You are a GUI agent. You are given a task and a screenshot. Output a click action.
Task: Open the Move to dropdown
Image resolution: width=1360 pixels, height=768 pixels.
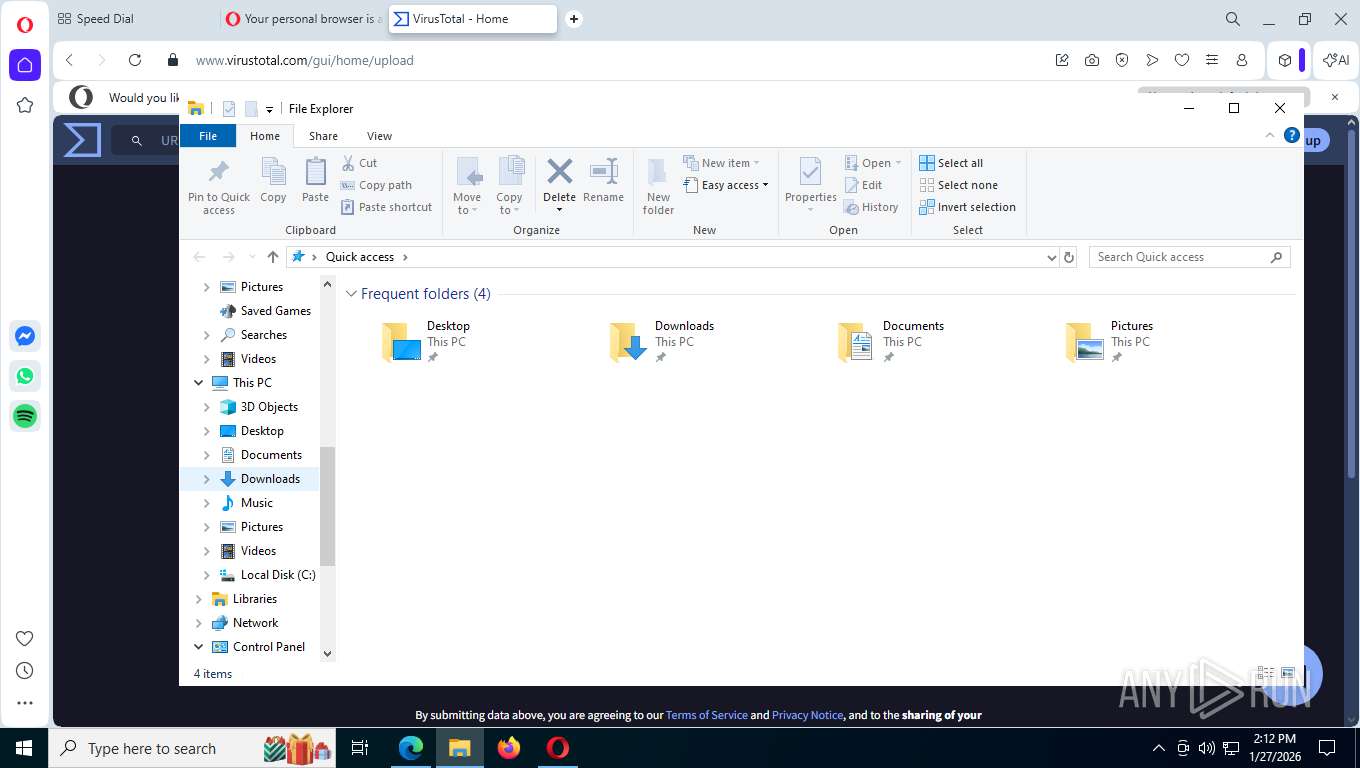click(x=467, y=186)
